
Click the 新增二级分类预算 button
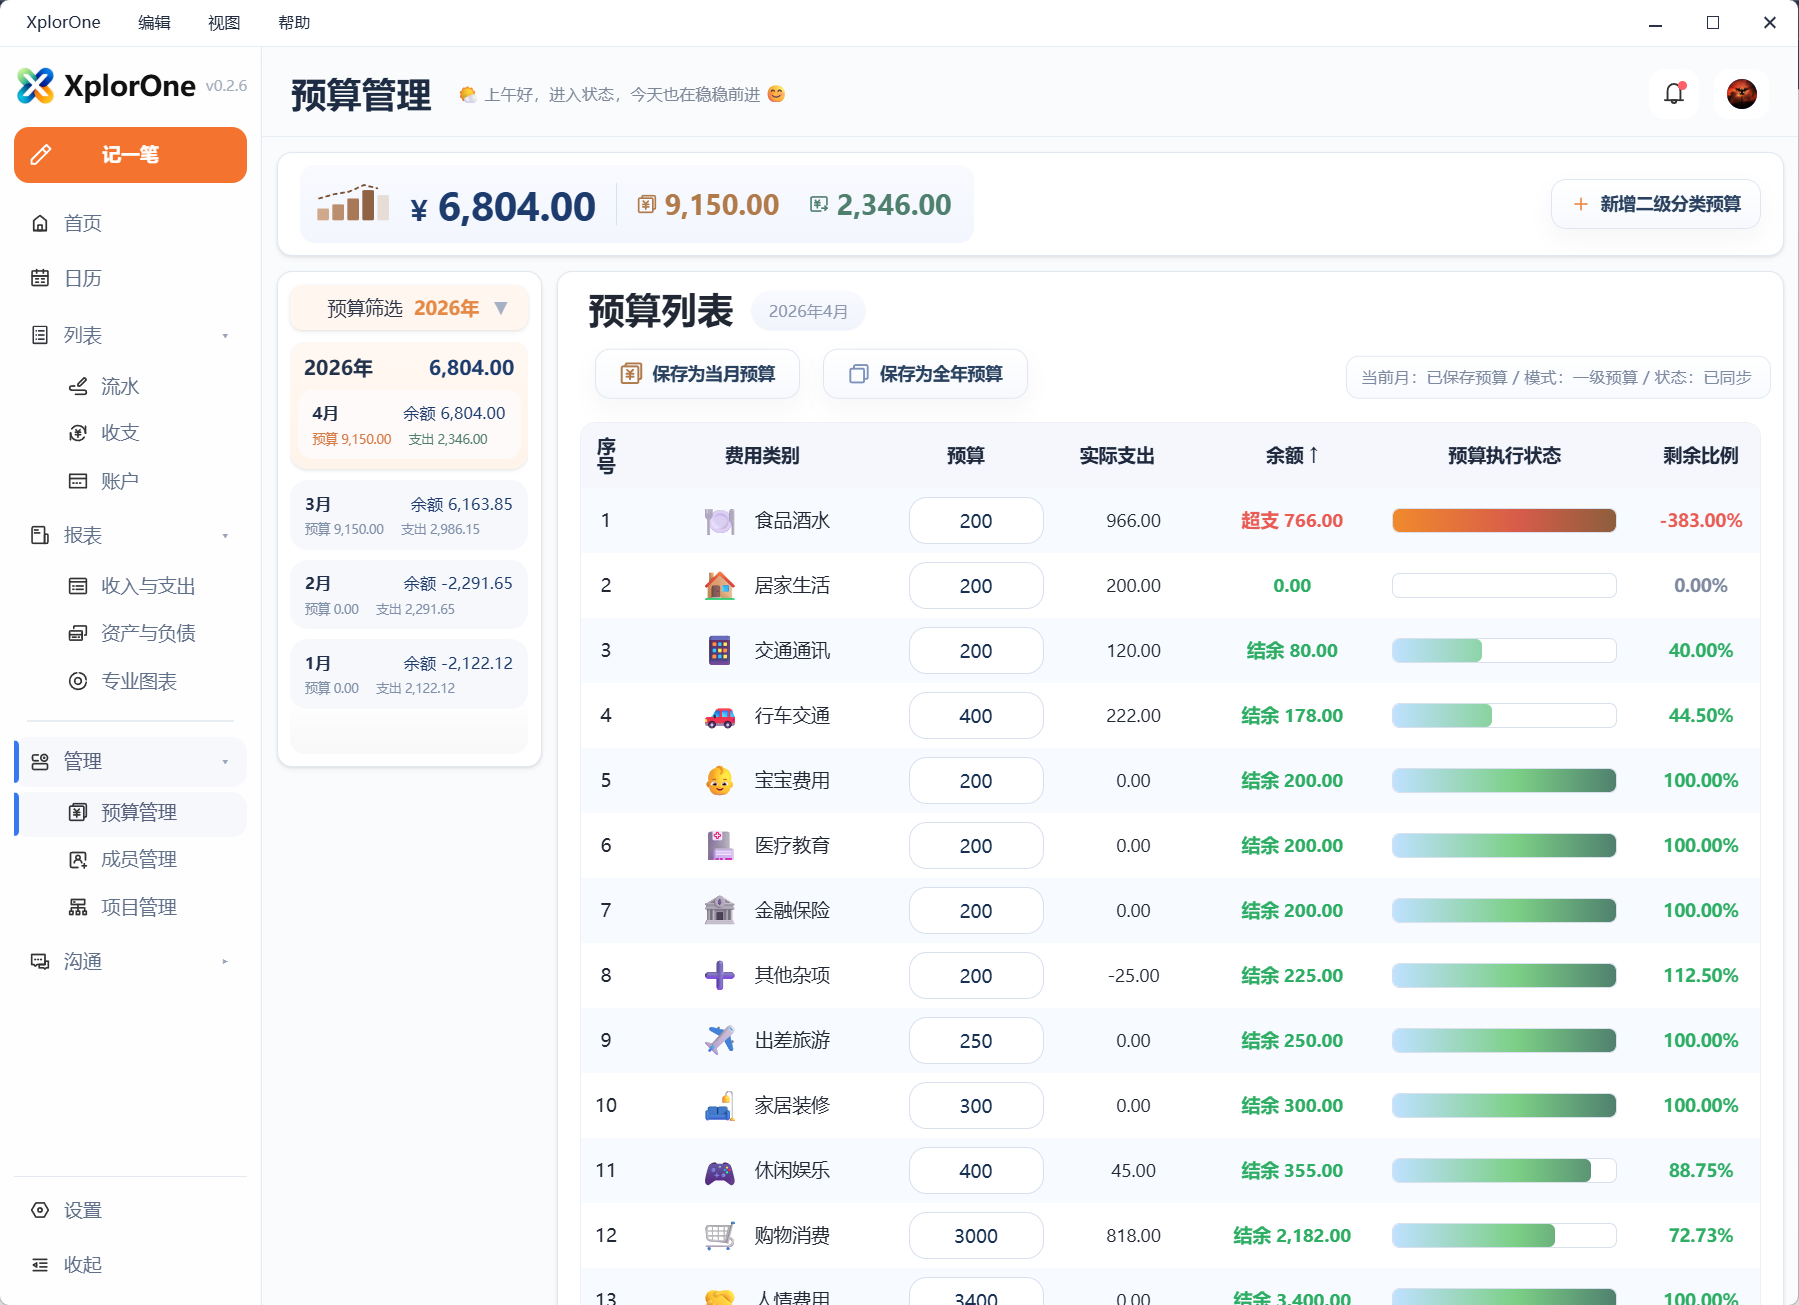point(1655,203)
